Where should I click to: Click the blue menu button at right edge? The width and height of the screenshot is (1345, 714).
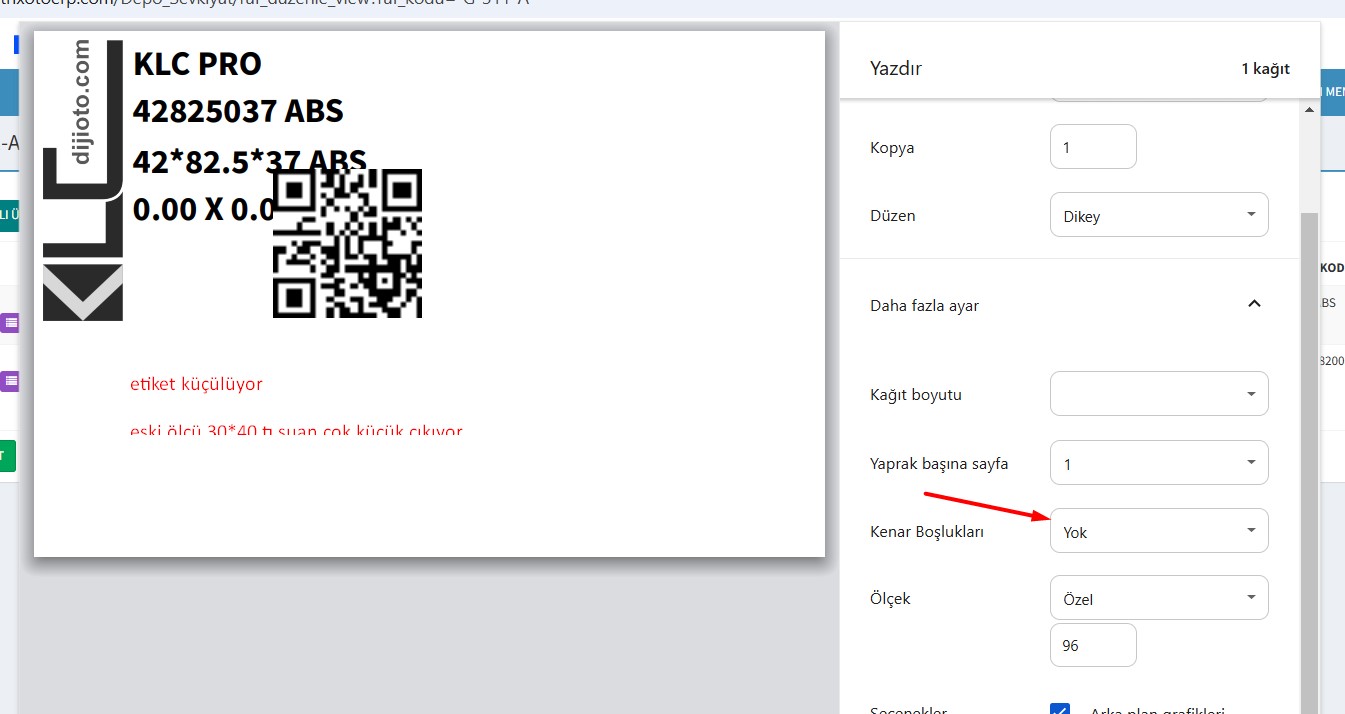pyautogui.click(x=1332, y=92)
